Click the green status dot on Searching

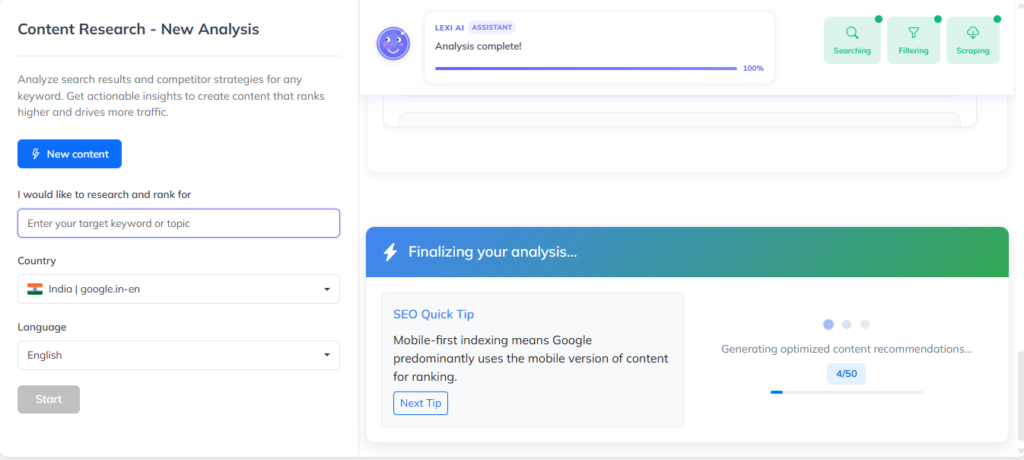877,19
